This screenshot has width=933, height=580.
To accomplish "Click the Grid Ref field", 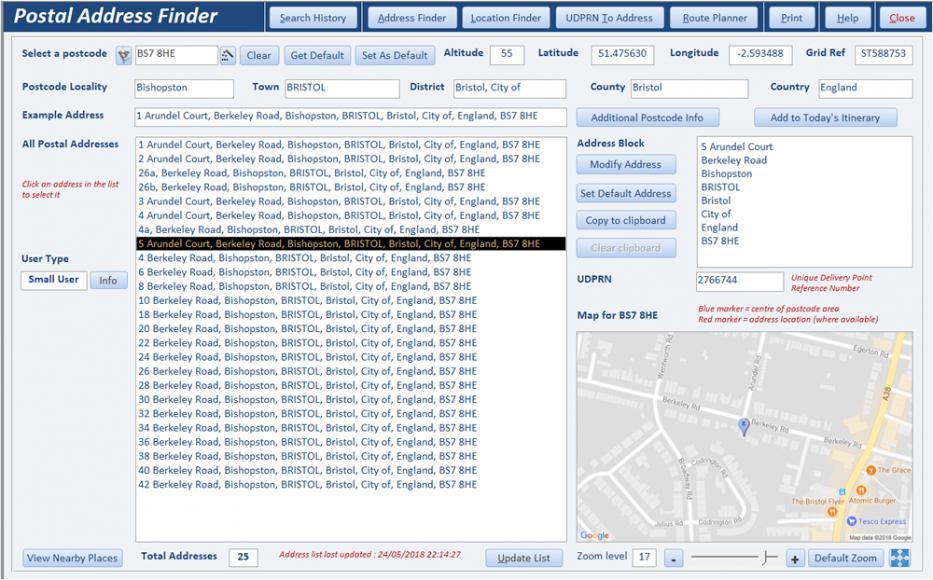I will (884, 54).
